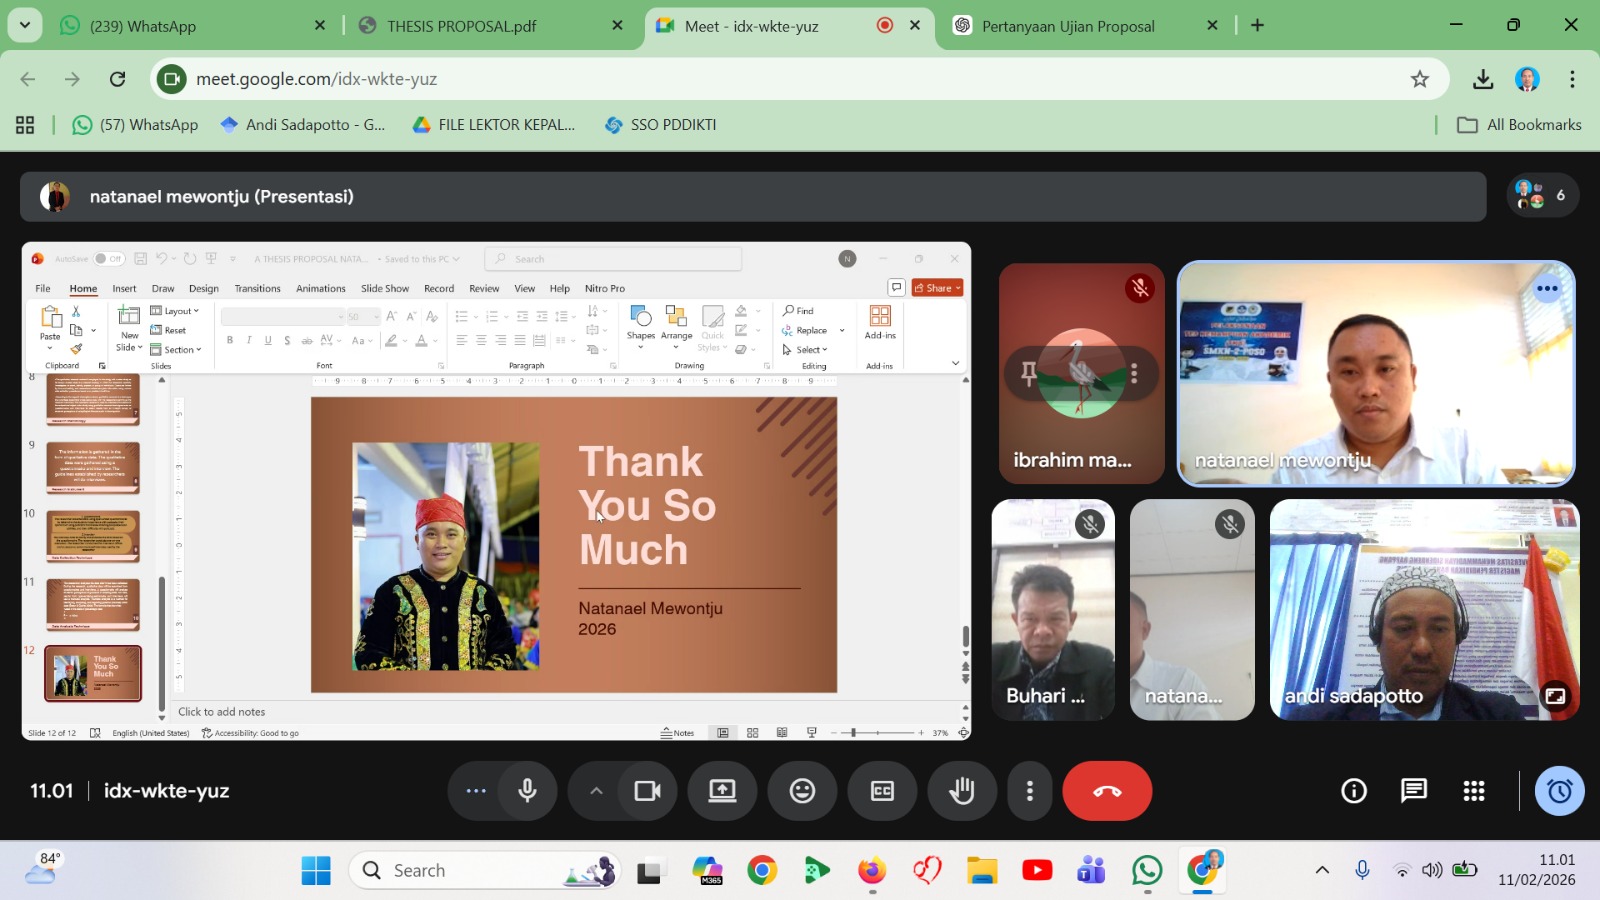1600x900 pixels.
Task: Pin ibrahim's video tile
Action: [x=1029, y=374]
